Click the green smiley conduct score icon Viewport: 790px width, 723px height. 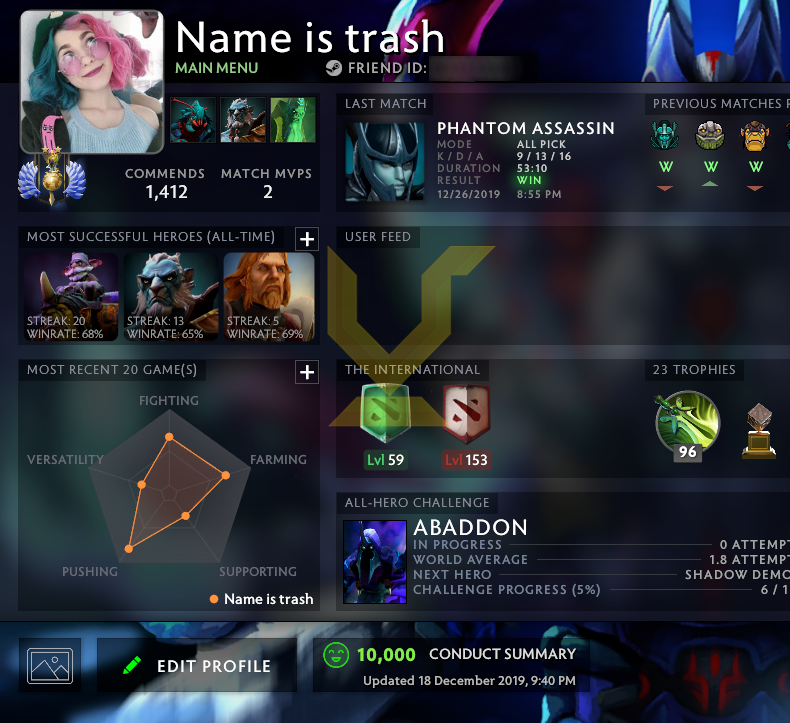point(336,654)
